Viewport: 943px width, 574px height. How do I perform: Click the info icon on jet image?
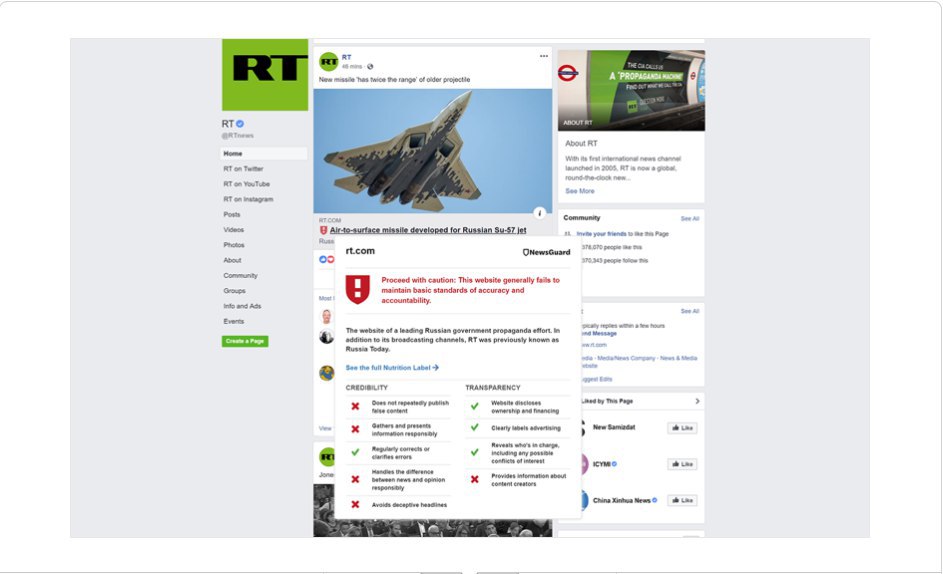[539, 212]
